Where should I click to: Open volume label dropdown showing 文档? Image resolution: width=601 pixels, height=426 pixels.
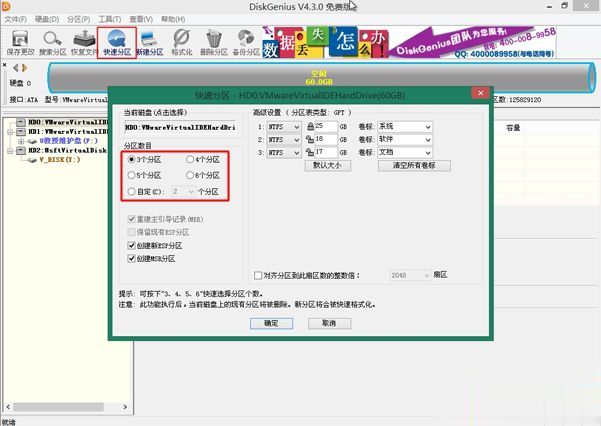tap(405, 153)
